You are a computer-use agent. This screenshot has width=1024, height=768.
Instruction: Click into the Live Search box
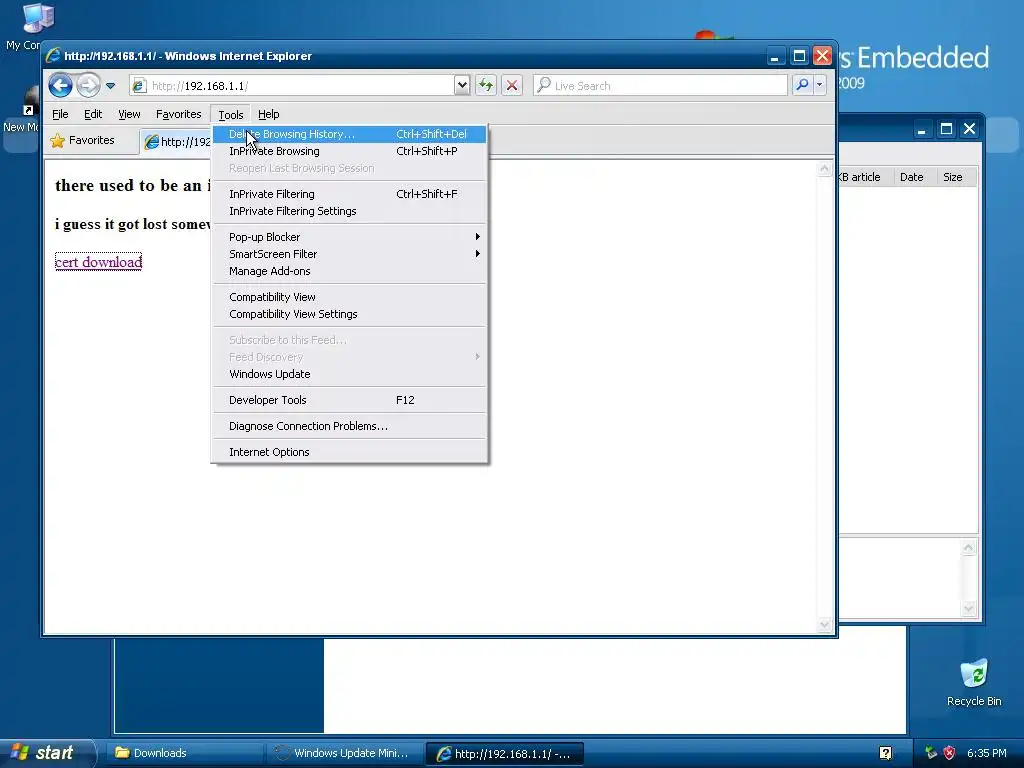pyautogui.click(x=660, y=86)
